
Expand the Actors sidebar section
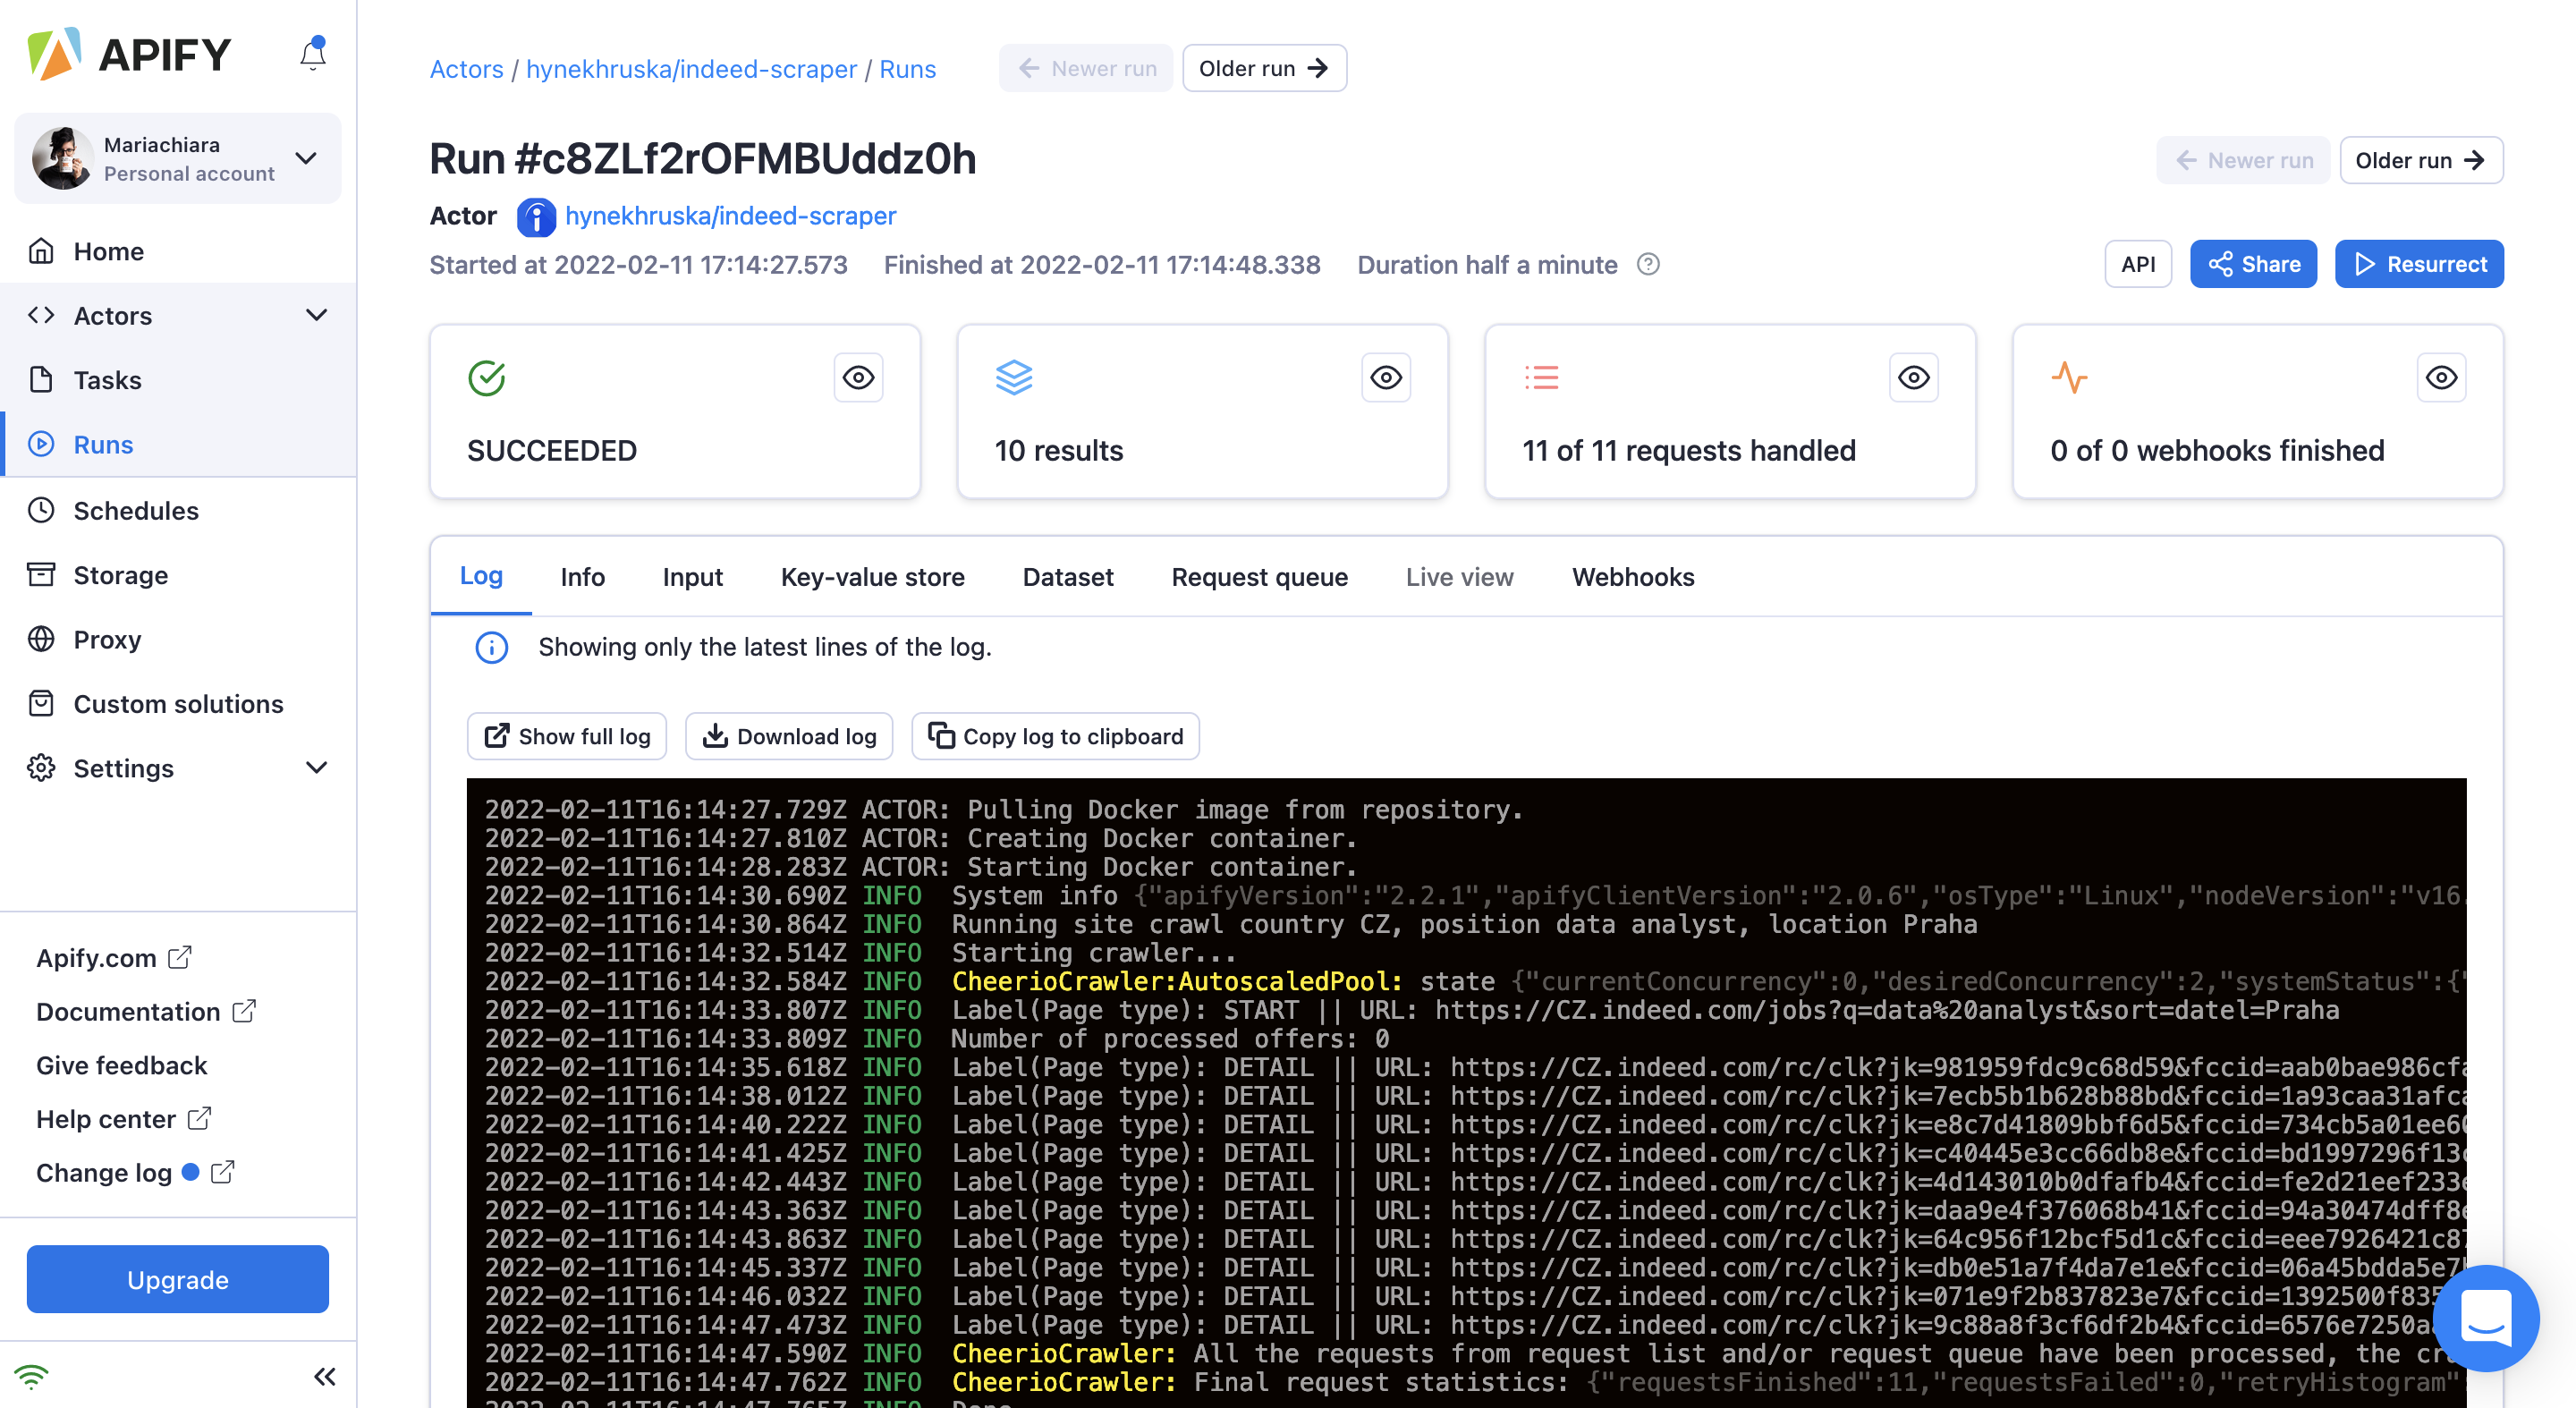317,315
